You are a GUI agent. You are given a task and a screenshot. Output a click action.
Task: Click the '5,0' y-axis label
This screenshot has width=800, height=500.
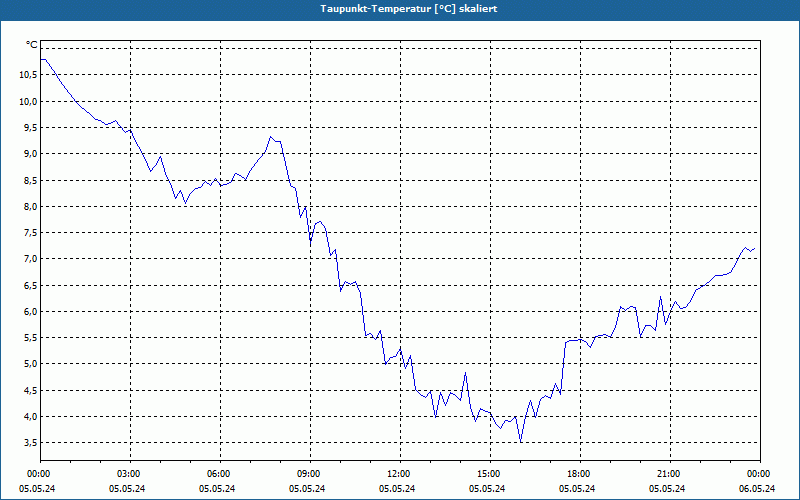click(30, 364)
